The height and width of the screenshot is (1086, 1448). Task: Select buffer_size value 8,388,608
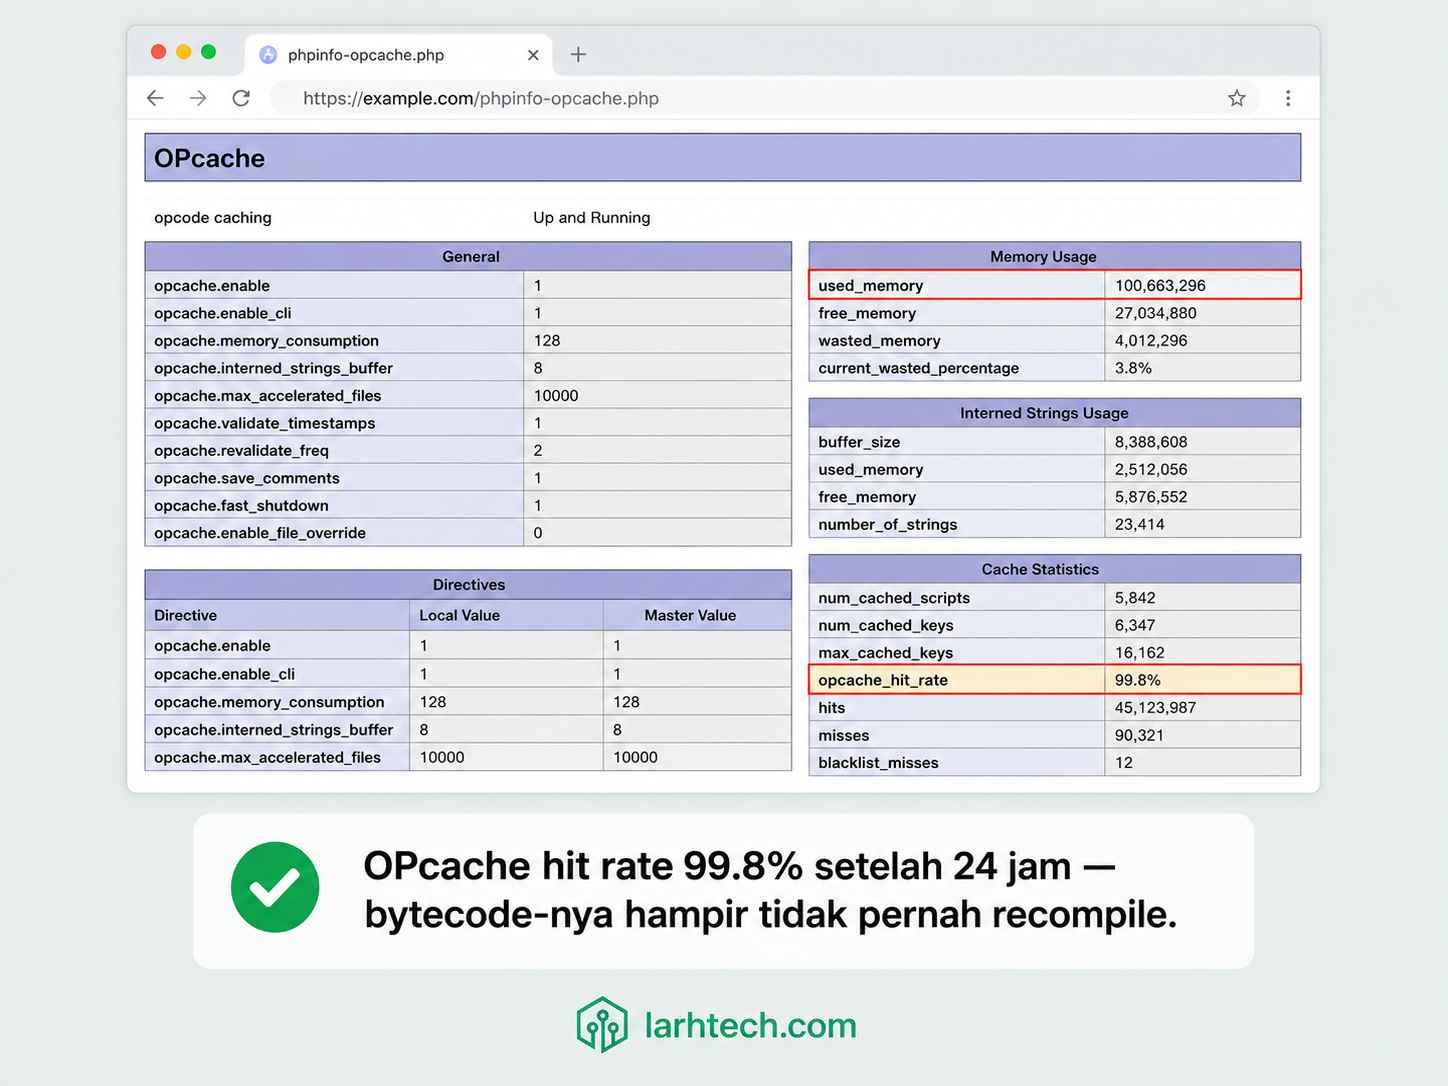coord(1151,442)
